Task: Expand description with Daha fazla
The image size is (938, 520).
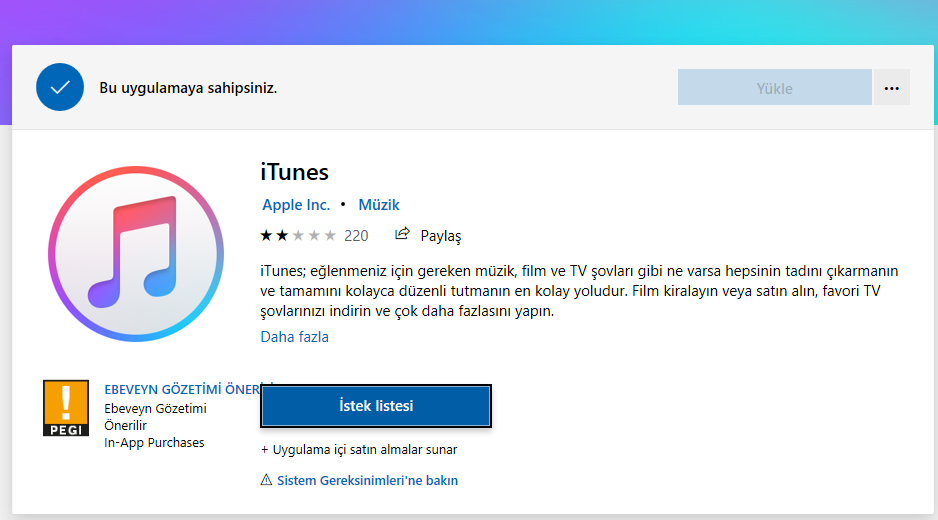Action: coord(294,337)
